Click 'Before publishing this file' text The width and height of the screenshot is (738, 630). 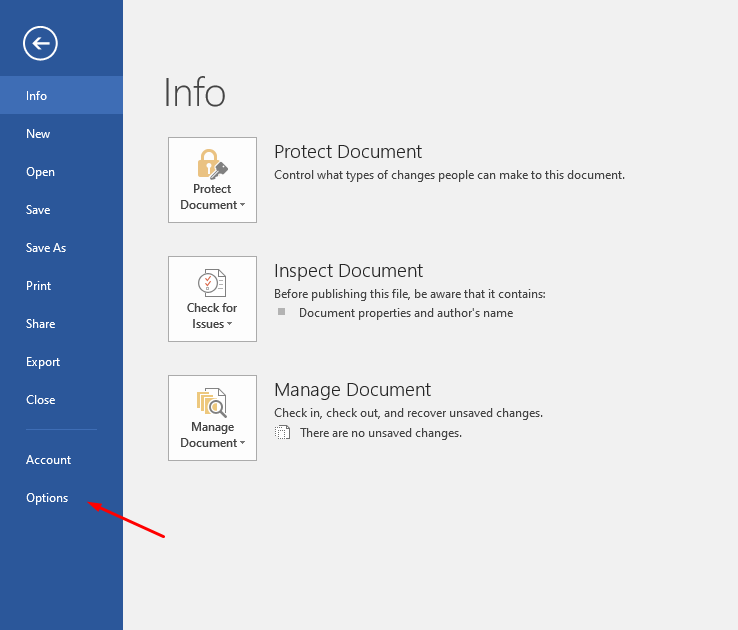pyautogui.click(x=410, y=294)
